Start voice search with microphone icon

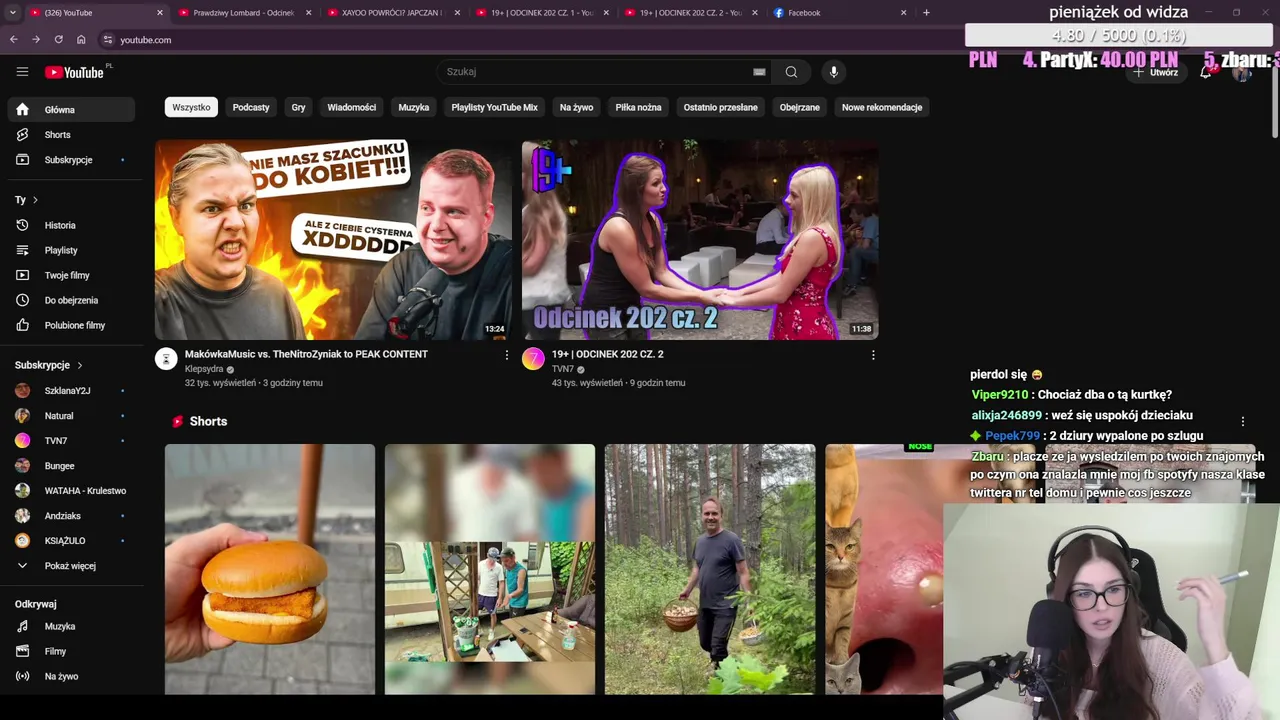pyautogui.click(x=833, y=72)
